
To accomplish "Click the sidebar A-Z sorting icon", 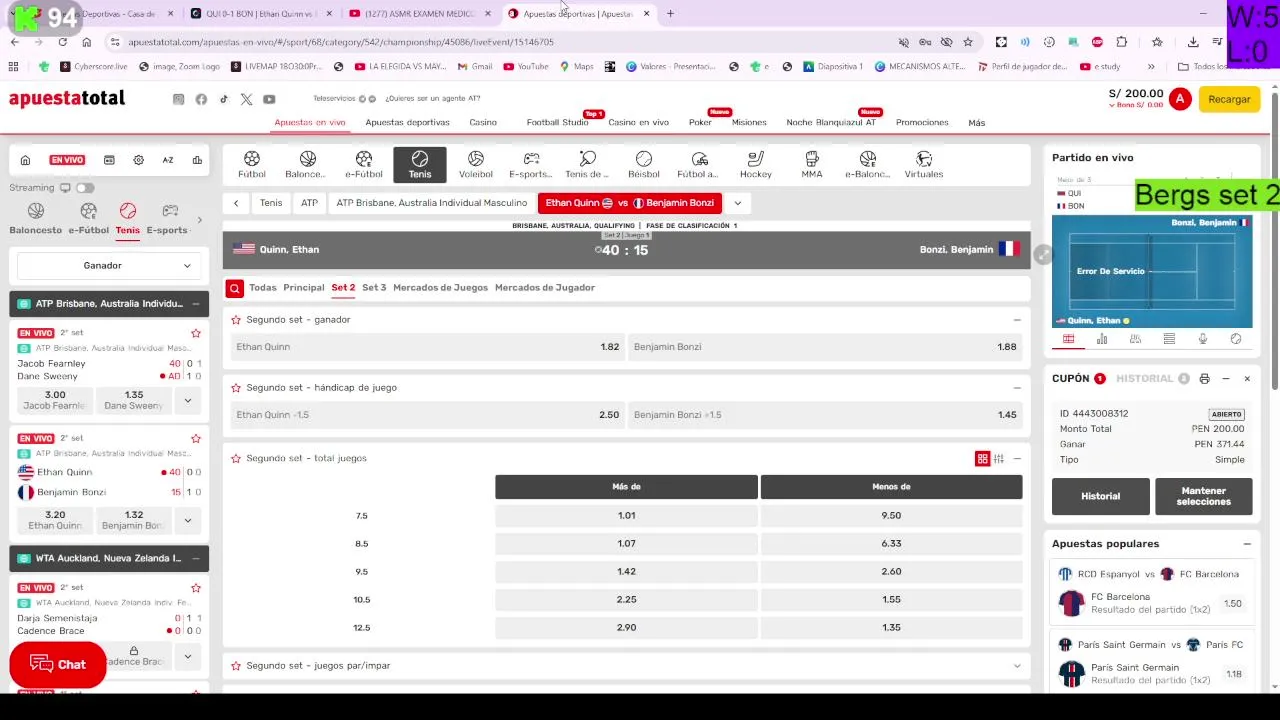I will [168, 160].
